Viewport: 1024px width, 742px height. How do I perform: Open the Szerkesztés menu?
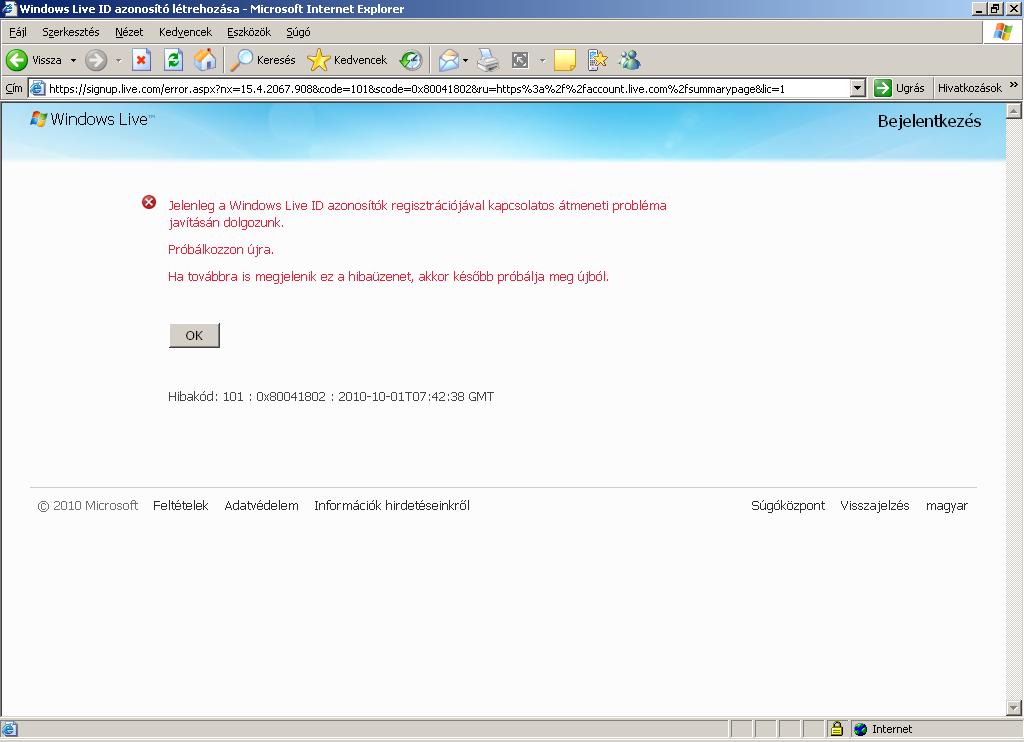point(71,32)
